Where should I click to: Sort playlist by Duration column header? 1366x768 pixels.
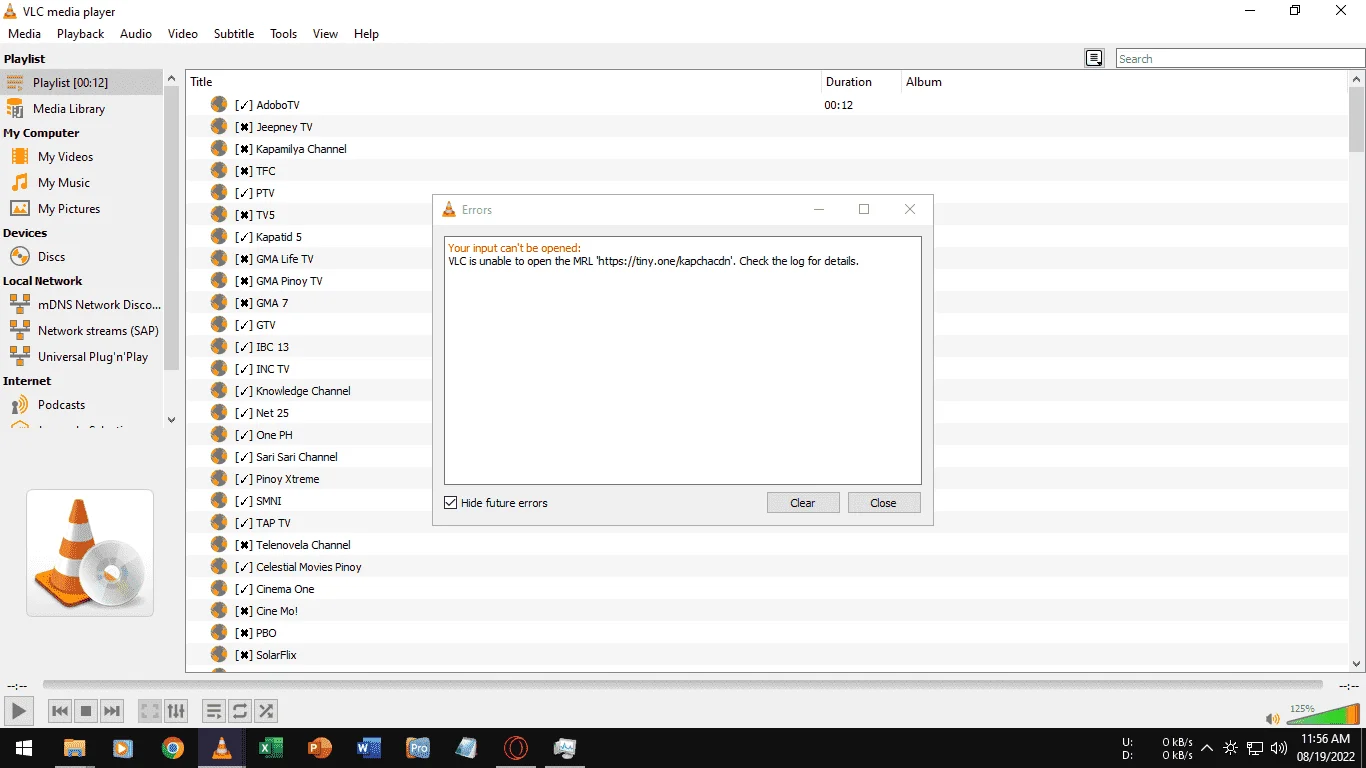point(861,82)
